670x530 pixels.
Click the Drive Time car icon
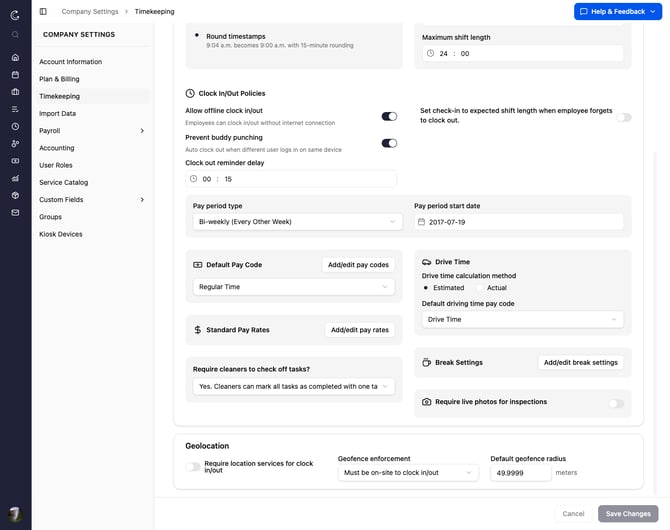[426, 262]
